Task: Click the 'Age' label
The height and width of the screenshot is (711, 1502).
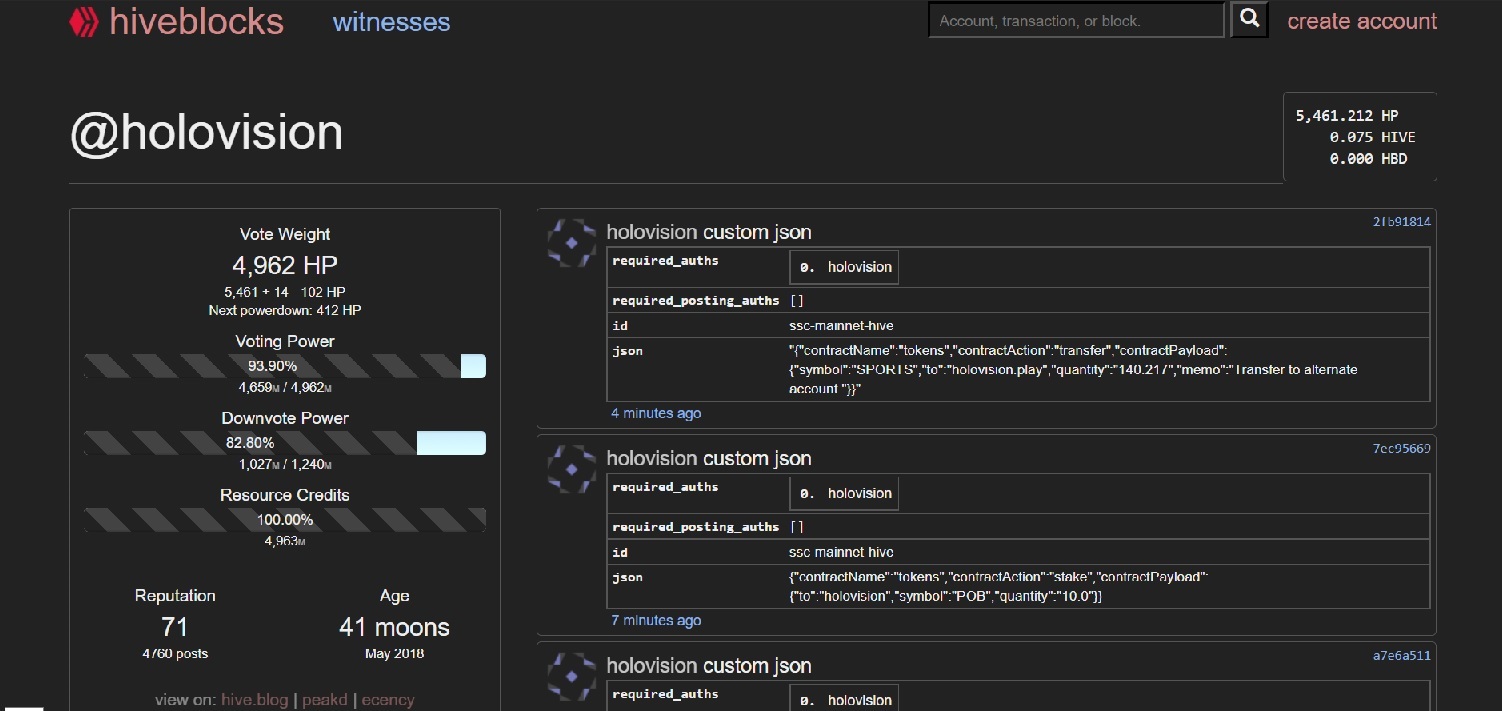Action: tap(394, 595)
